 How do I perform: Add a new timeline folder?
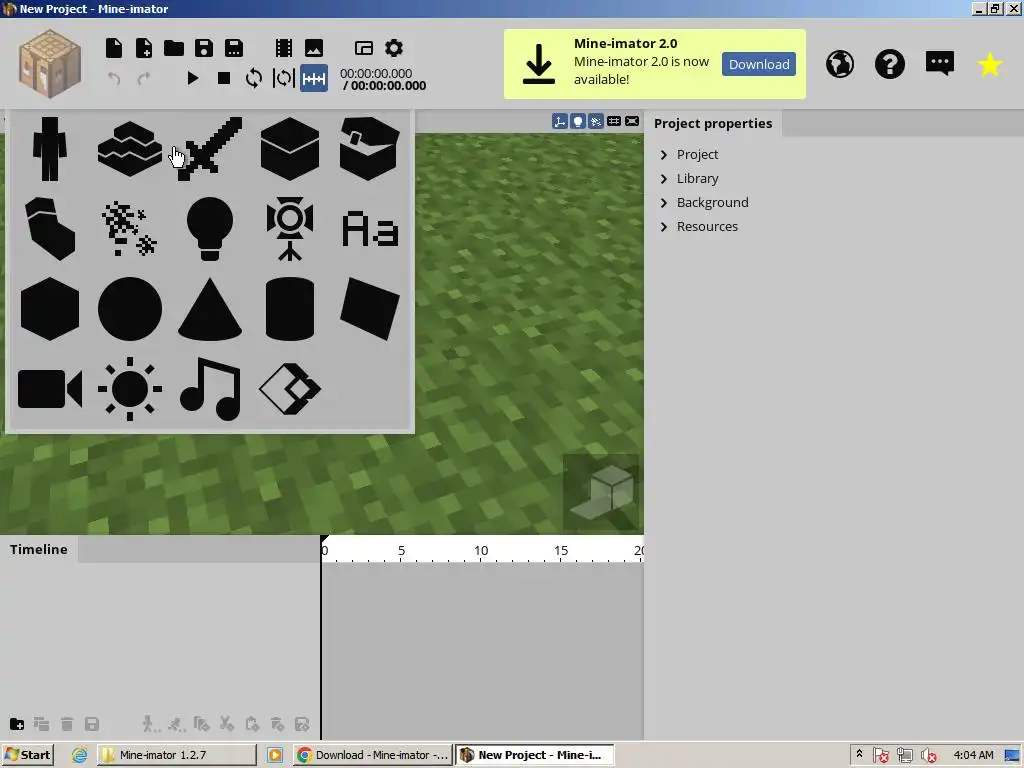pos(17,724)
